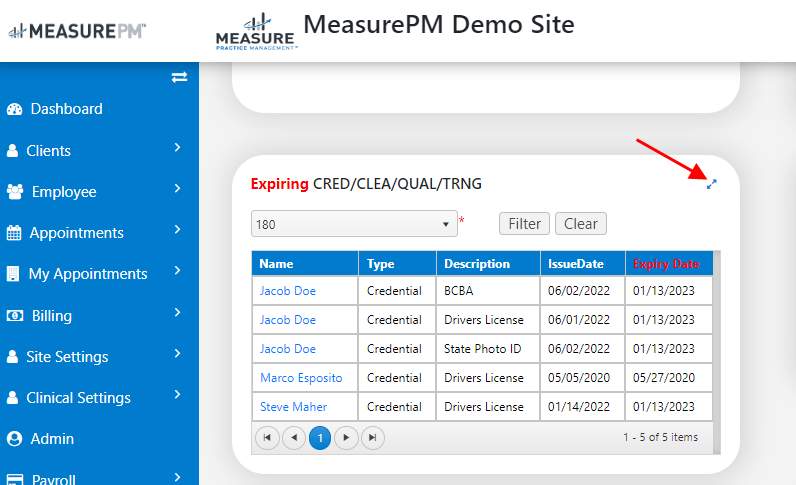Screen dimensions: 796x485
Task: Open the 180 days dropdown
Action: pyautogui.click(x=354, y=224)
